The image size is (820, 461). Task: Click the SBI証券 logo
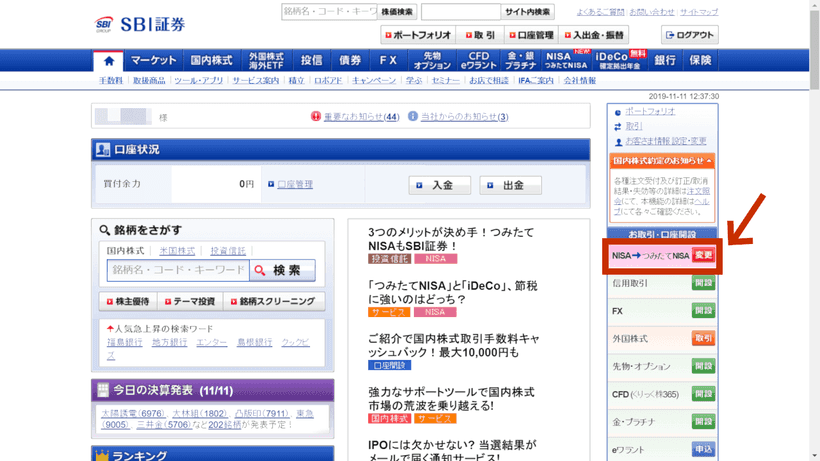[x=140, y=24]
